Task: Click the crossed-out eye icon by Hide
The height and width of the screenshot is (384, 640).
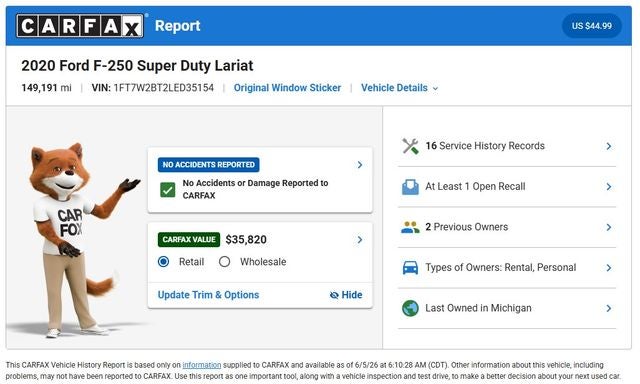Action: coord(334,295)
